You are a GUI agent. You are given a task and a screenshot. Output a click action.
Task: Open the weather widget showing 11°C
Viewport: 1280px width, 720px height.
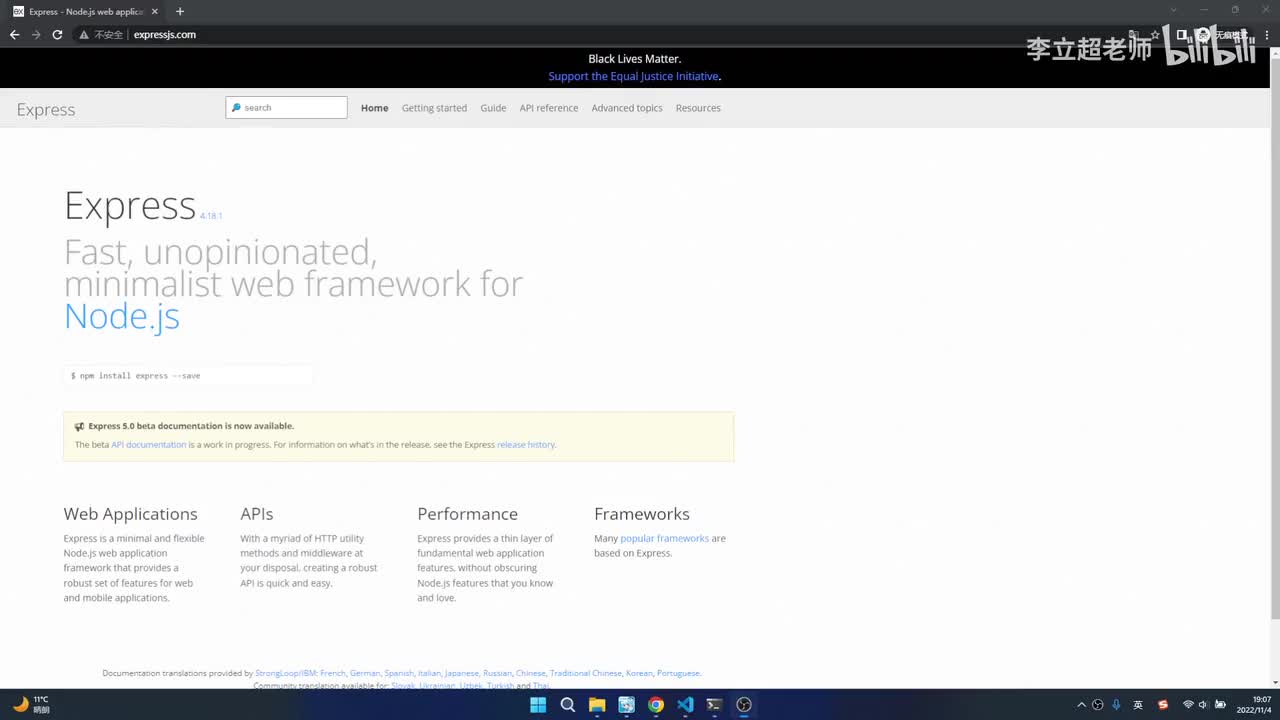pyautogui.click(x=30, y=705)
